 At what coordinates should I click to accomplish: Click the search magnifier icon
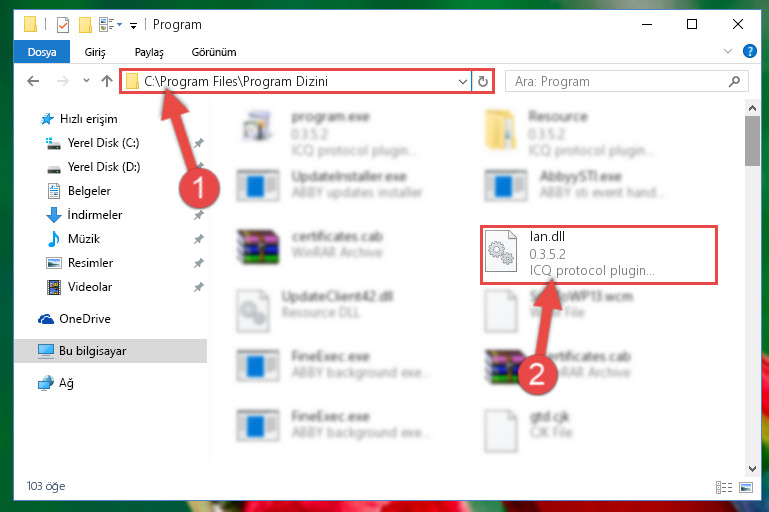coord(734,81)
